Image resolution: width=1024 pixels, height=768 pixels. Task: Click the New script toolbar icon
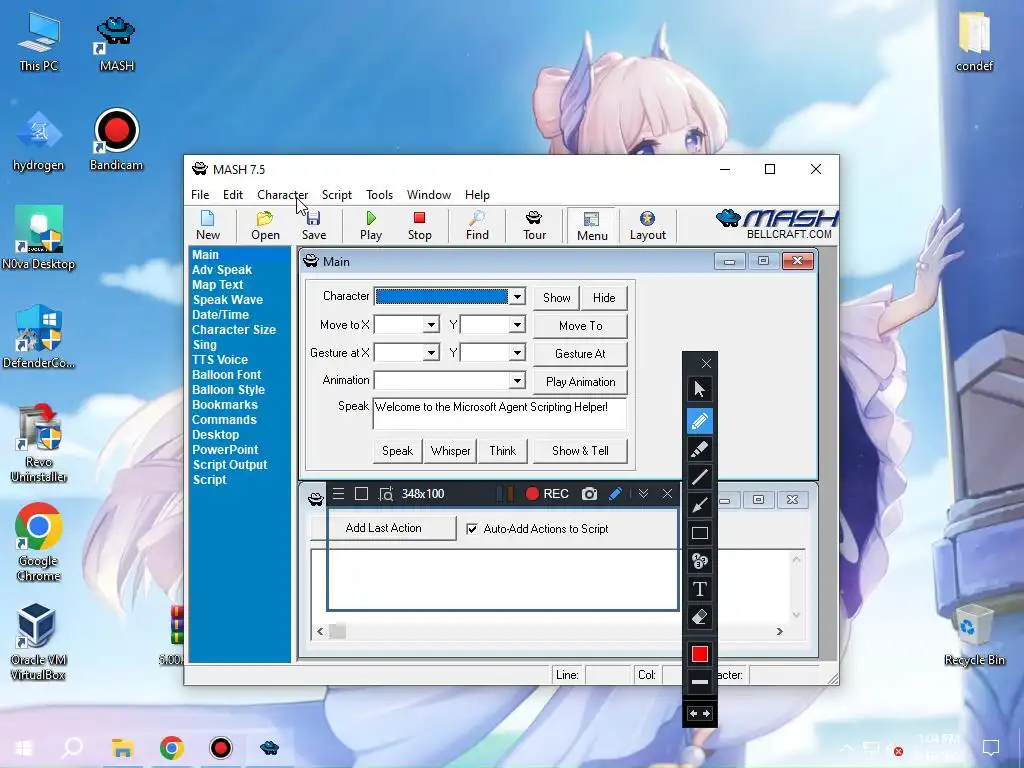point(208,226)
